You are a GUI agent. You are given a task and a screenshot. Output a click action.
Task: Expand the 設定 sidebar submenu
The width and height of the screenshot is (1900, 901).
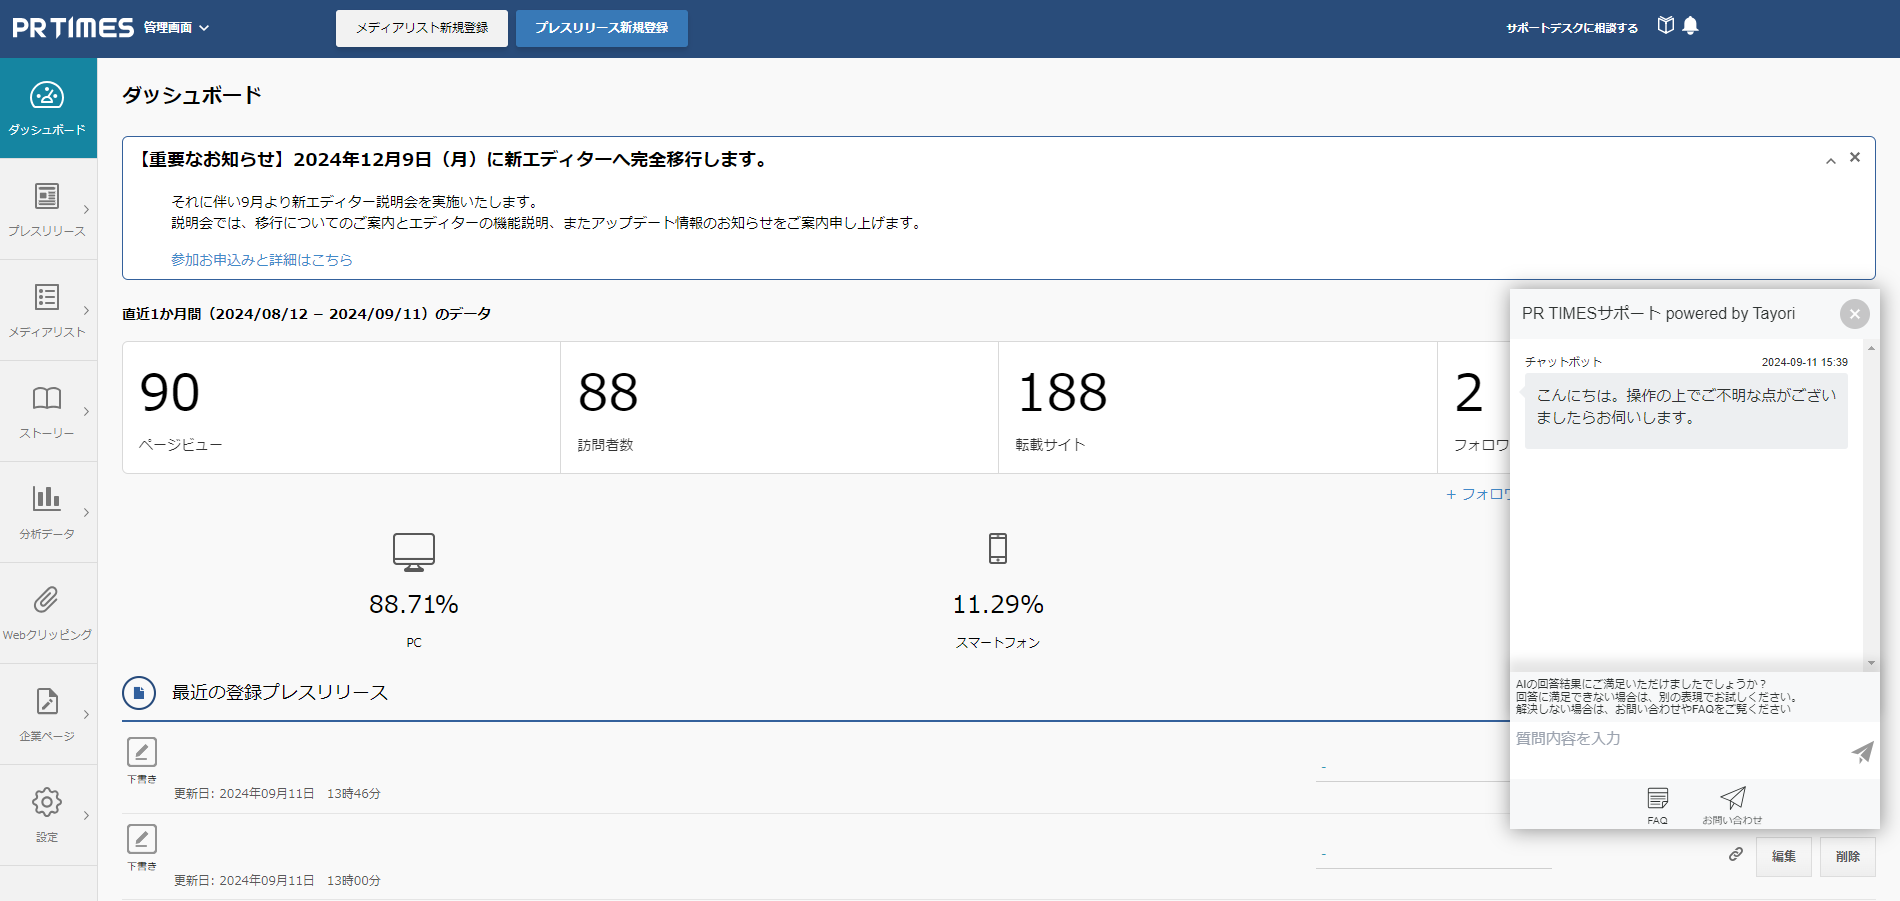coord(86,816)
